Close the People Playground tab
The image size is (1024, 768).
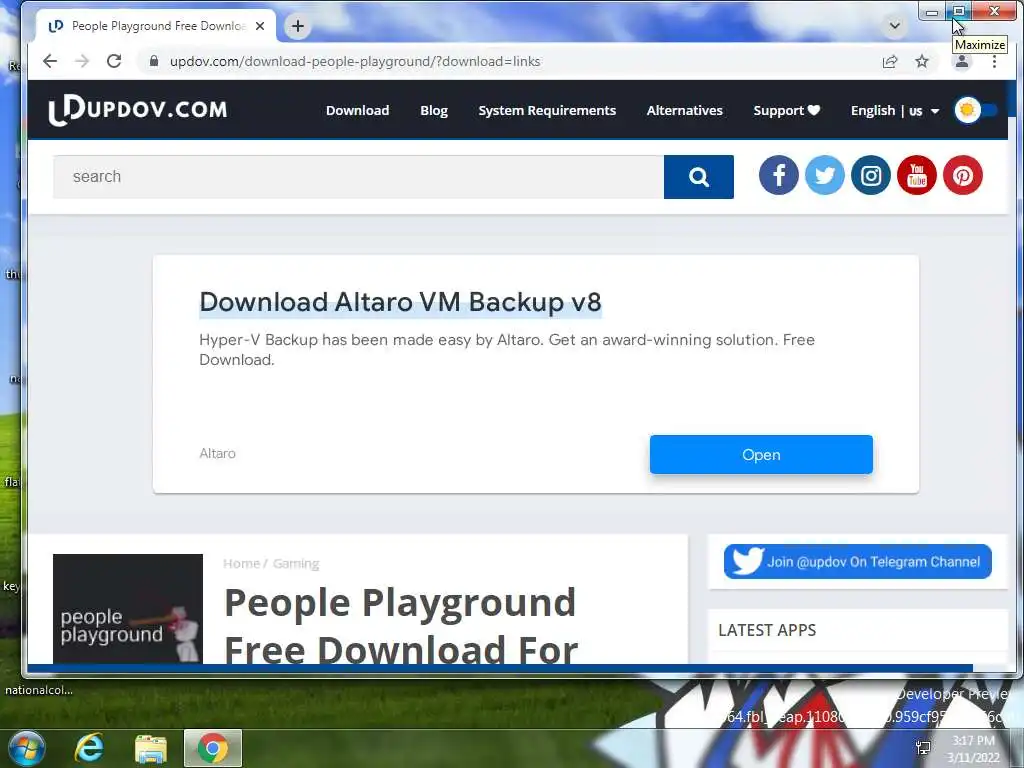coord(260,26)
